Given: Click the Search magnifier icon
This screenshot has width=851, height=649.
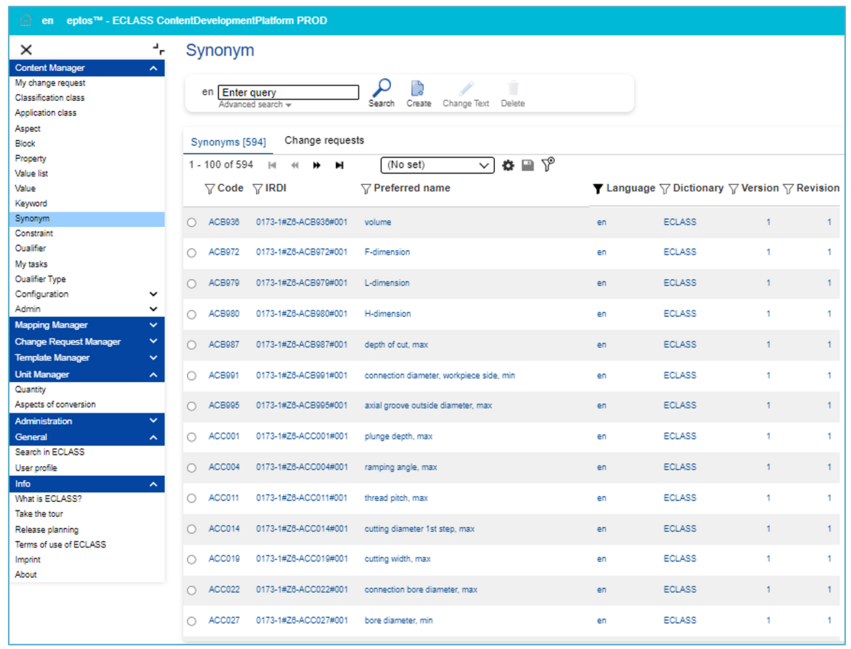Looking at the screenshot, I should (381, 89).
